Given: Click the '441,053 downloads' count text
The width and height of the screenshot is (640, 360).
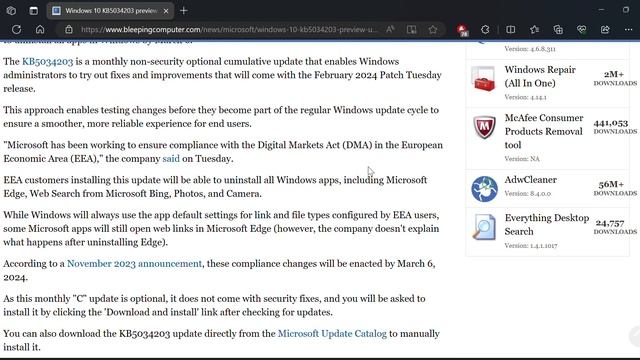Looking at the screenshot, I should [615, 127].
